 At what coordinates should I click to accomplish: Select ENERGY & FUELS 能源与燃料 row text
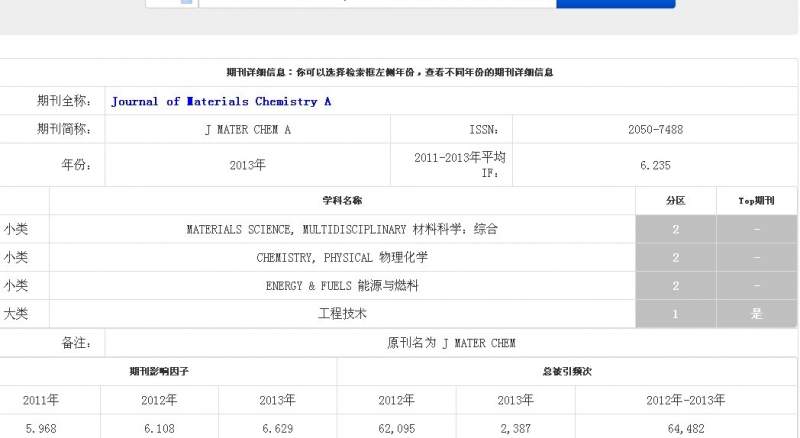click(x=342, y=285)
